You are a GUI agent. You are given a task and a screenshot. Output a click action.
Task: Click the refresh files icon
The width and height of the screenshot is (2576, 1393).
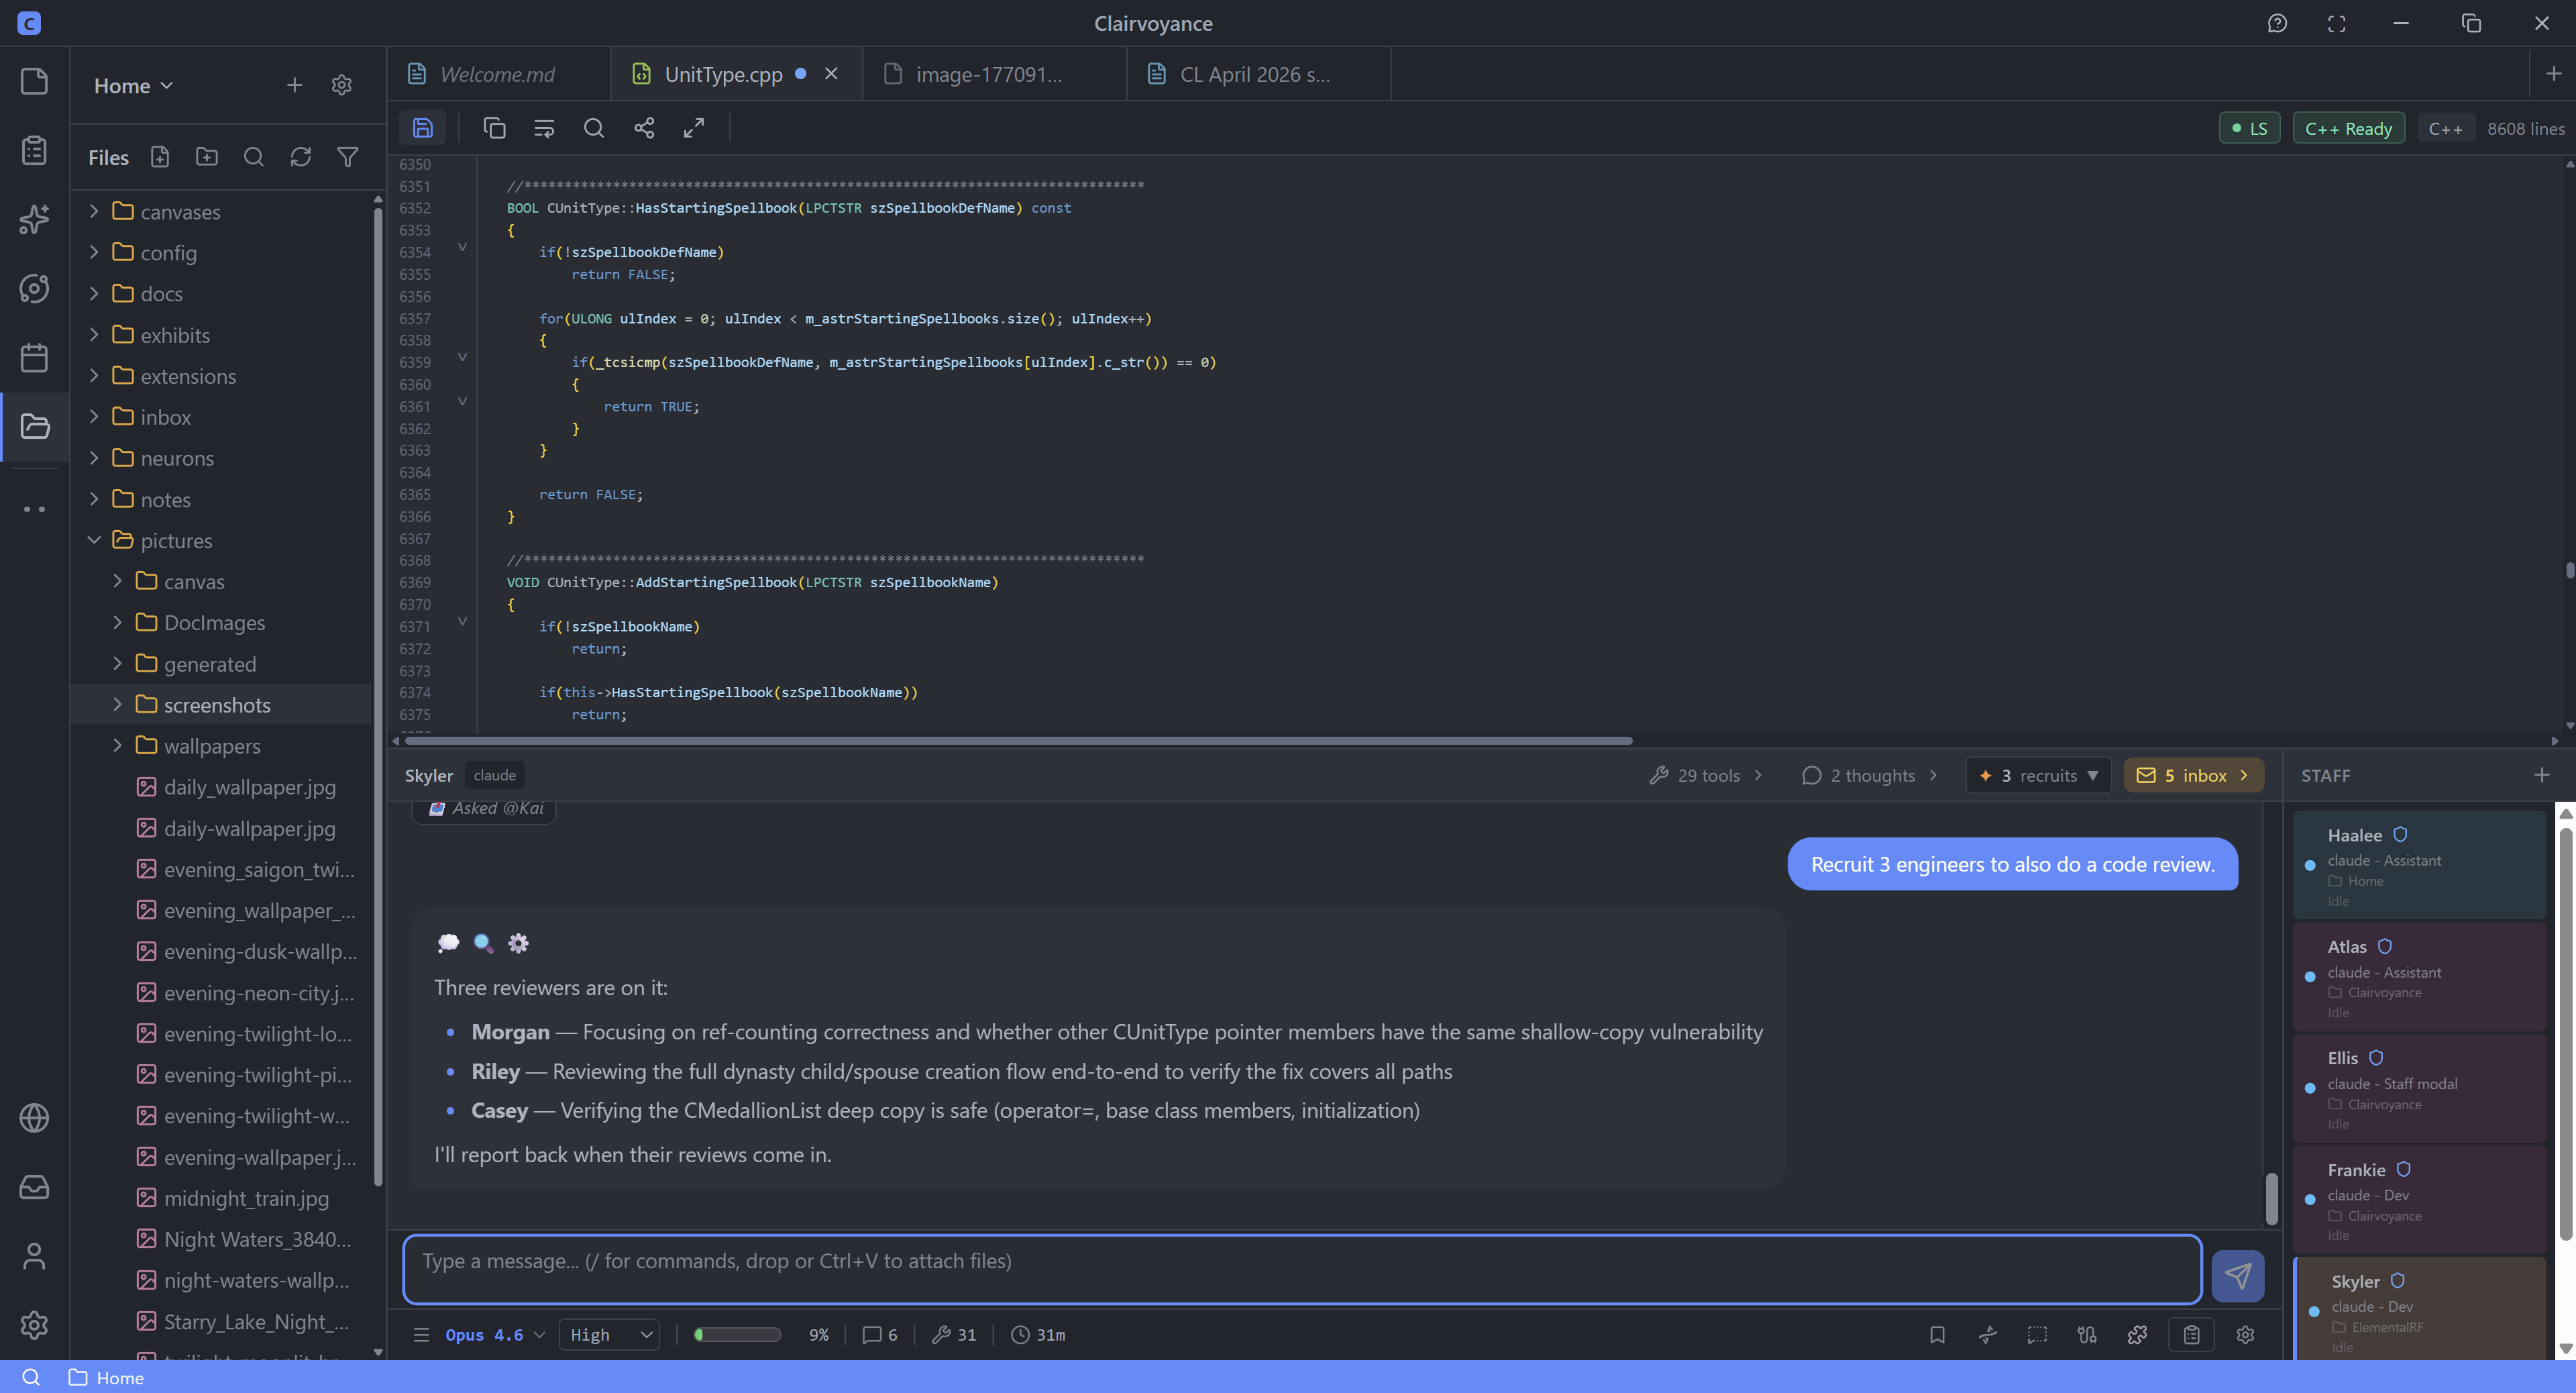(x=301, y=157)
